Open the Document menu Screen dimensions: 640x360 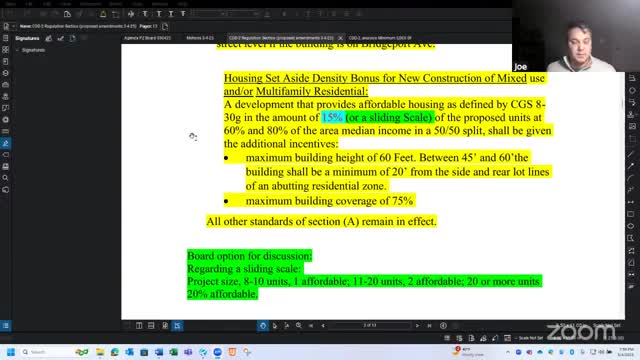click(90, 4)
